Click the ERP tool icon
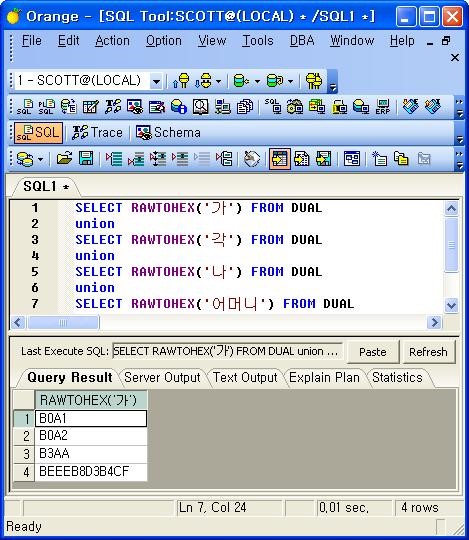The width and height of the screenshot is (469, 540). (x=383, y=107)
